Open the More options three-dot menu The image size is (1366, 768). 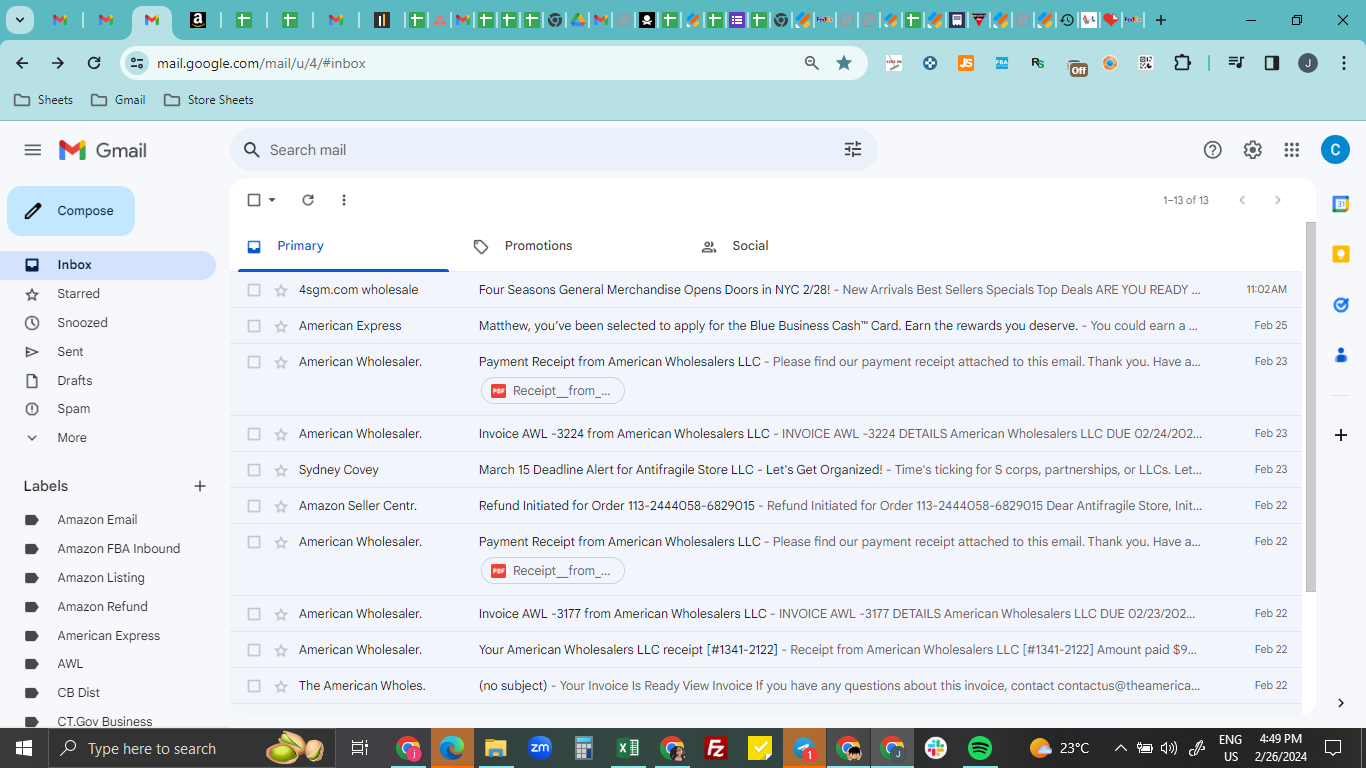click(x=344, y=200)
